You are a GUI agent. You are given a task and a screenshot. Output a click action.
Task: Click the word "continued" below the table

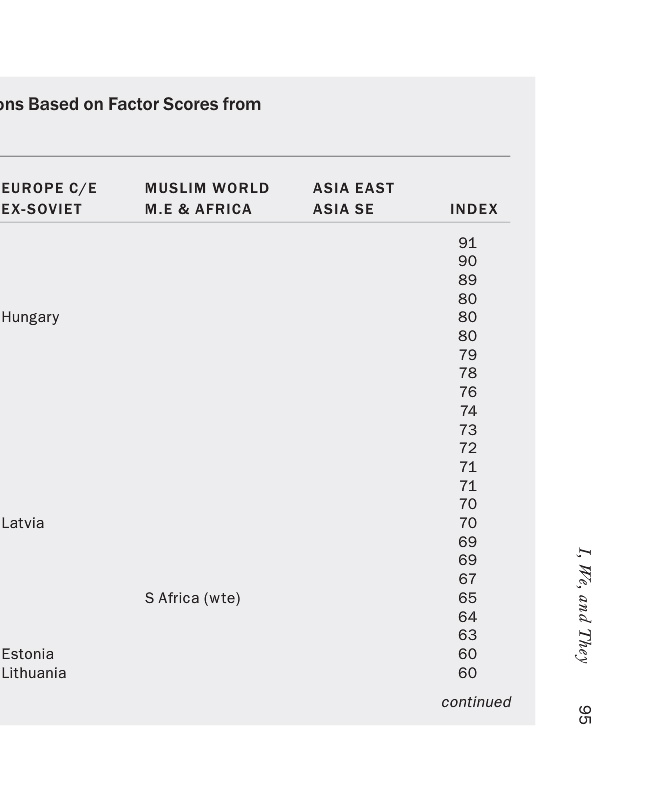coord(476,702)
